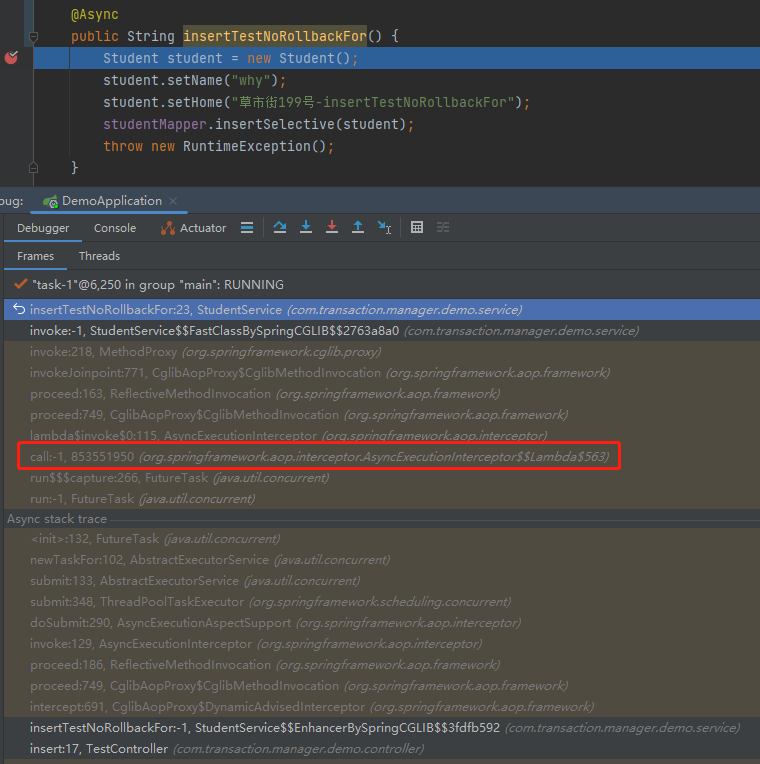760x764 pixels.
Task: Click studentMapper in the insertSelective line
Action: (x=154, y=124)
